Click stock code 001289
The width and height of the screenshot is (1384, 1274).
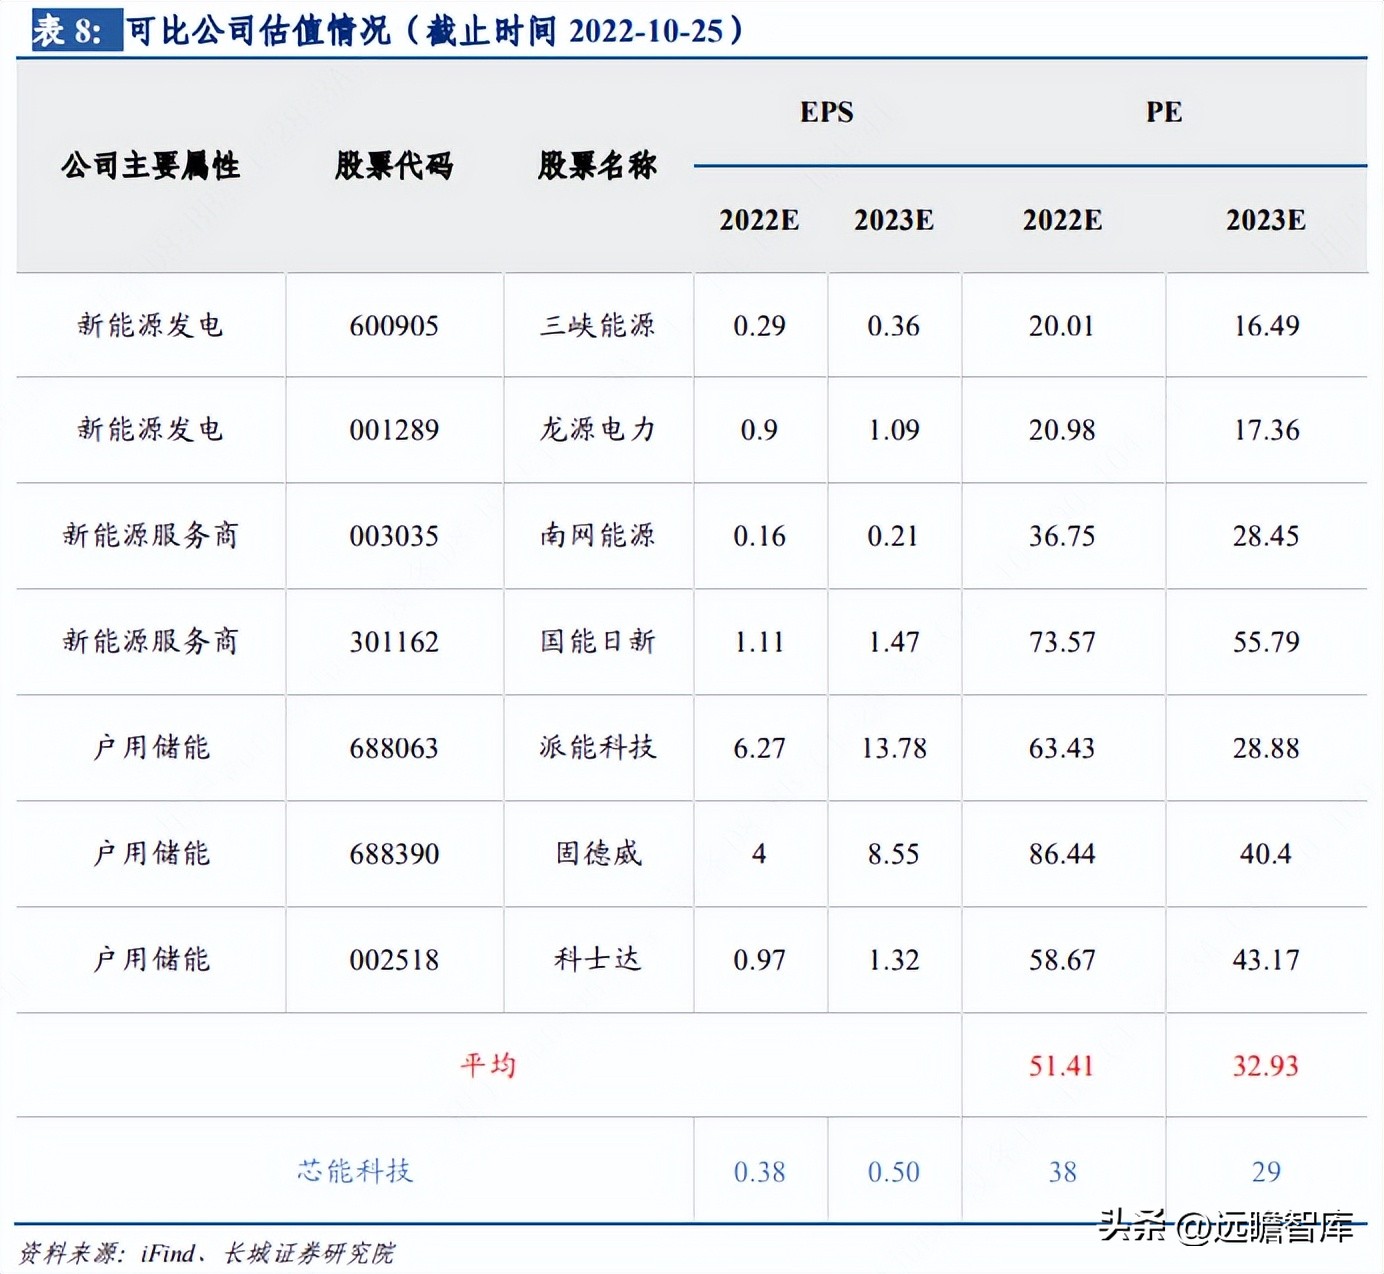(394, 430)
